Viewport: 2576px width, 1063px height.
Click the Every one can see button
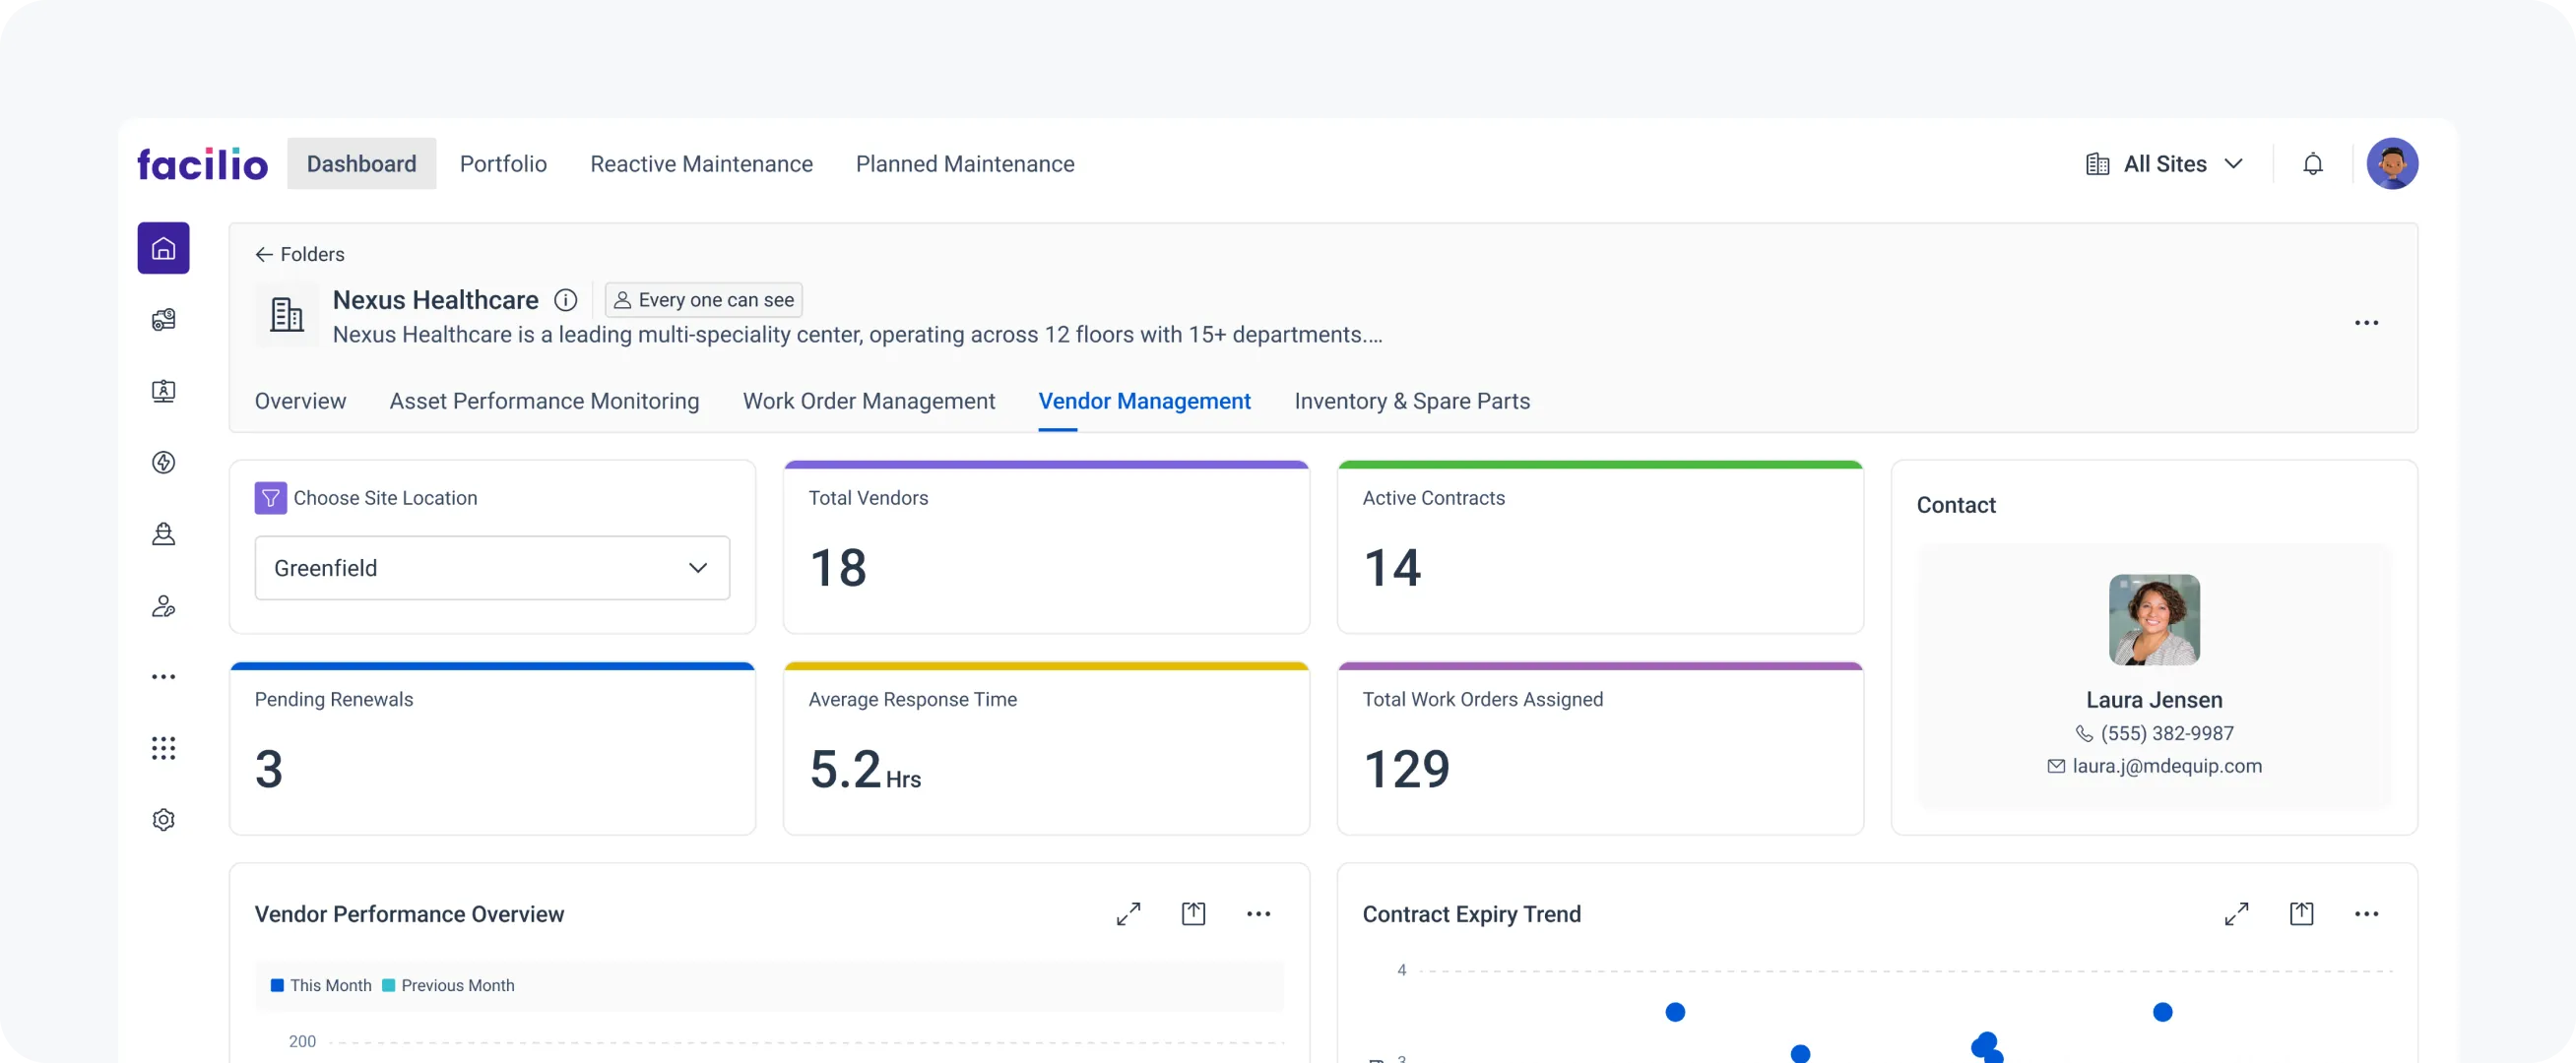point(703,300)
